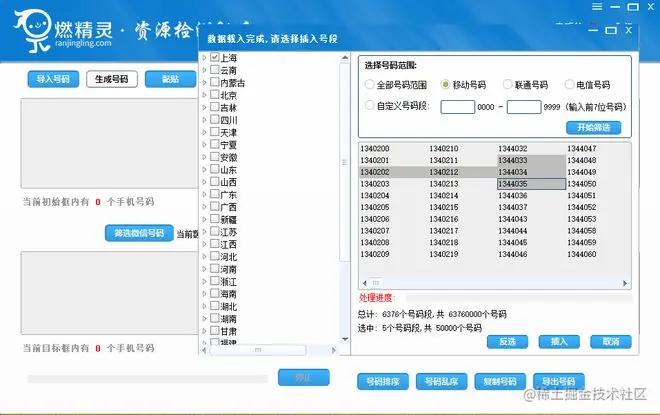Click the province tree horizontal scrollbar thumb
The height and width of the screenshot is (415, 660).
[258, 350]
